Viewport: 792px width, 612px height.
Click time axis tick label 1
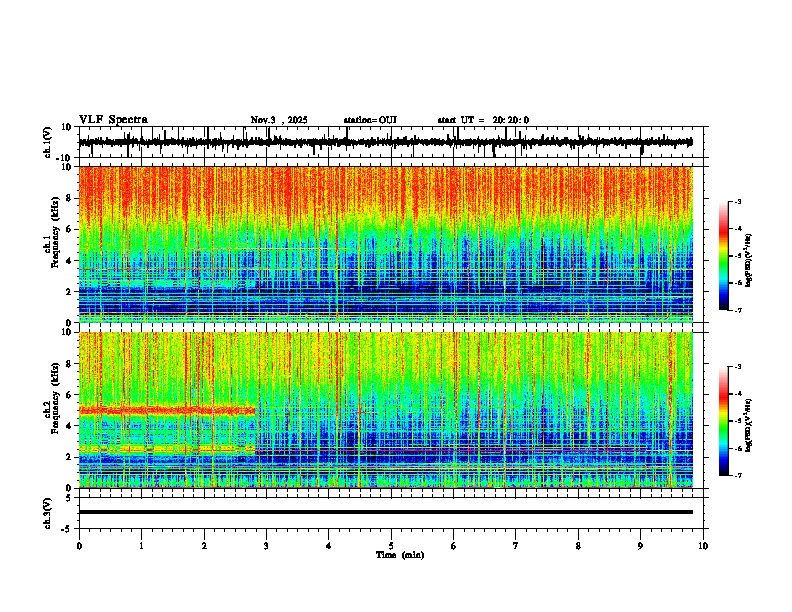(141, 546)
